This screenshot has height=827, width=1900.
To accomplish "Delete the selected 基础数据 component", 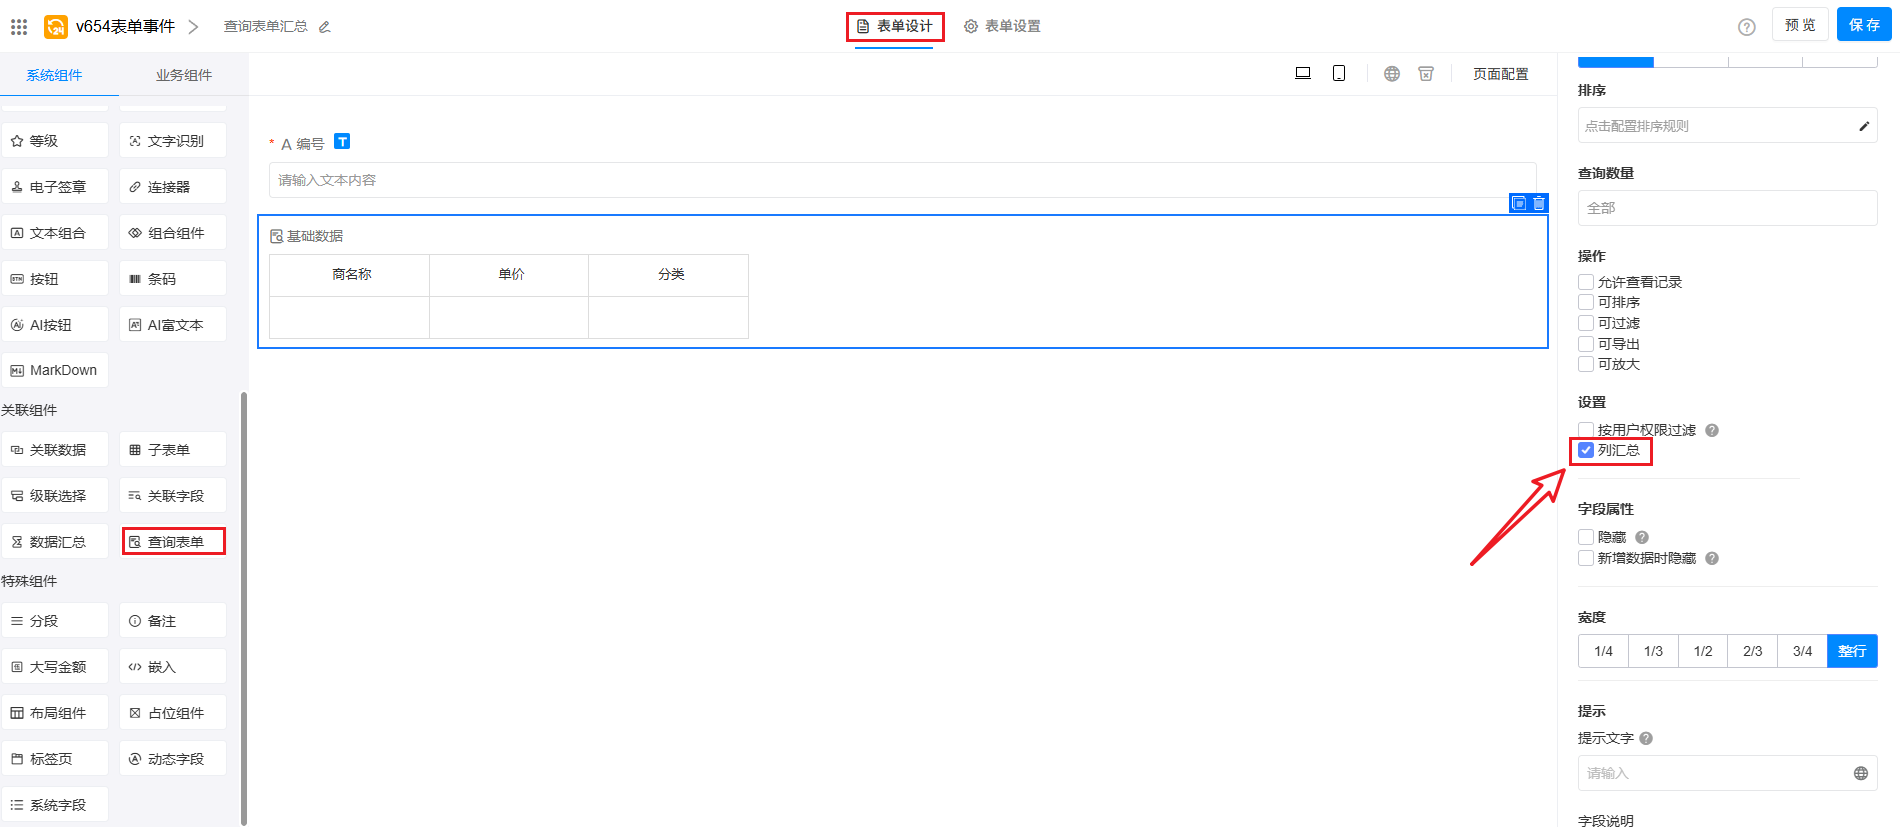I will 1539,203.
